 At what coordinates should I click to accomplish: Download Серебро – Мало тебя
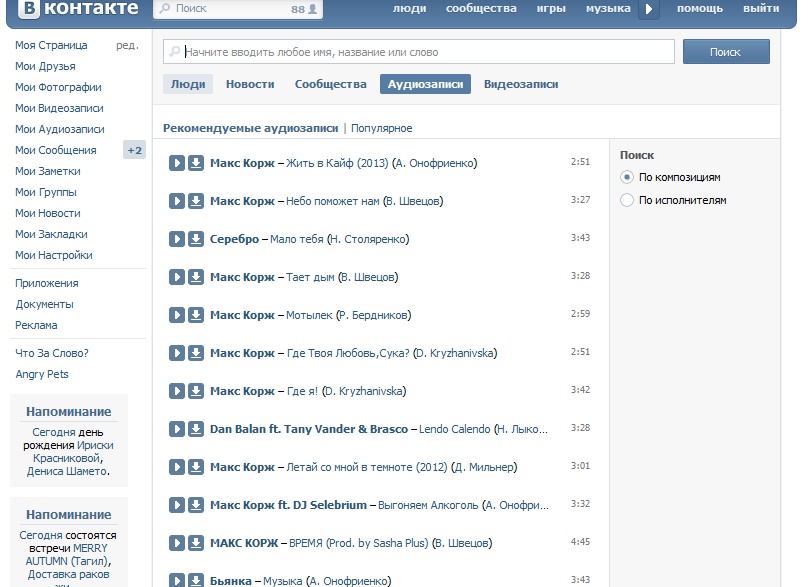(x=196, y=239)
